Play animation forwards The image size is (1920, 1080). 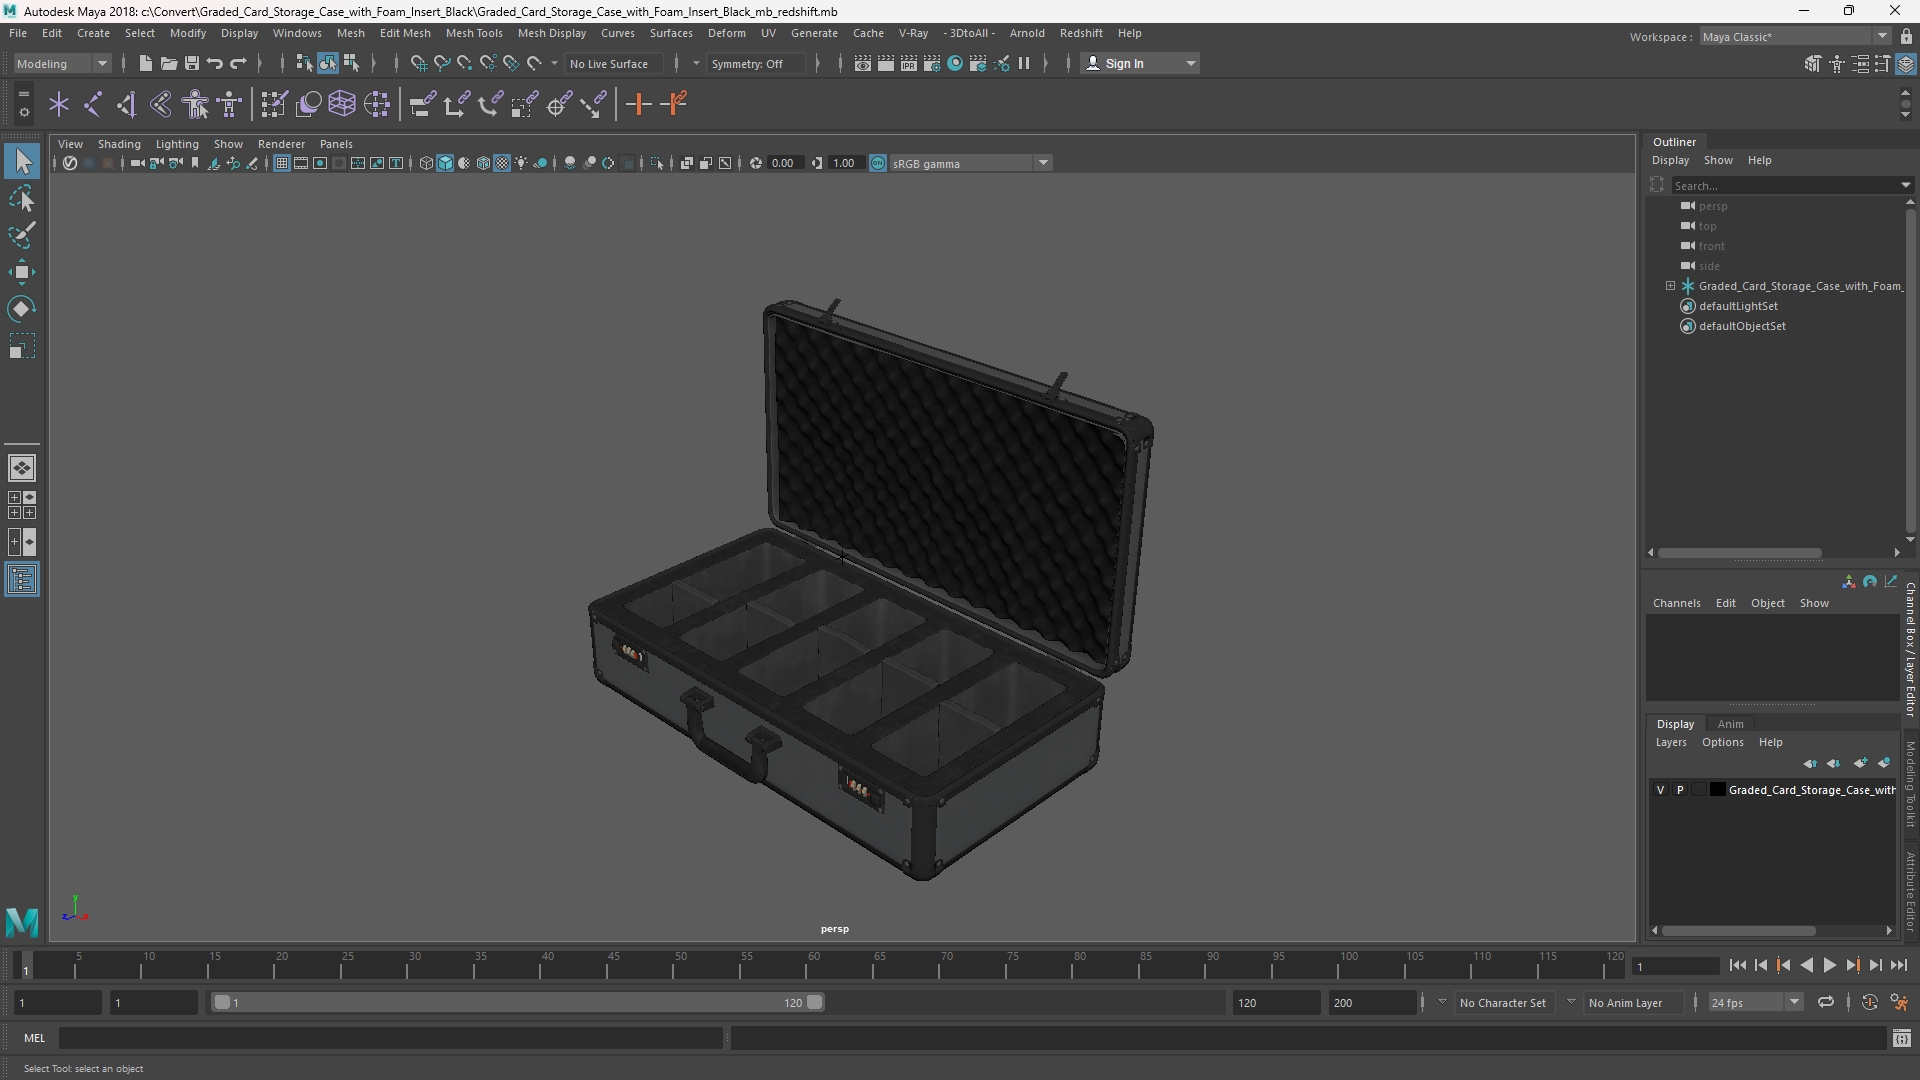(1829, 966)
